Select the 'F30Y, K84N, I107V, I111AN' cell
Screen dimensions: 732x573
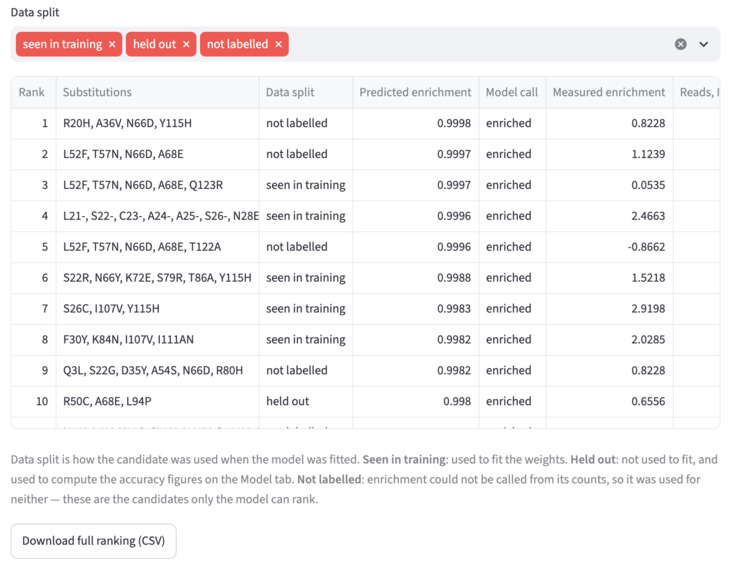coord(158,340)
